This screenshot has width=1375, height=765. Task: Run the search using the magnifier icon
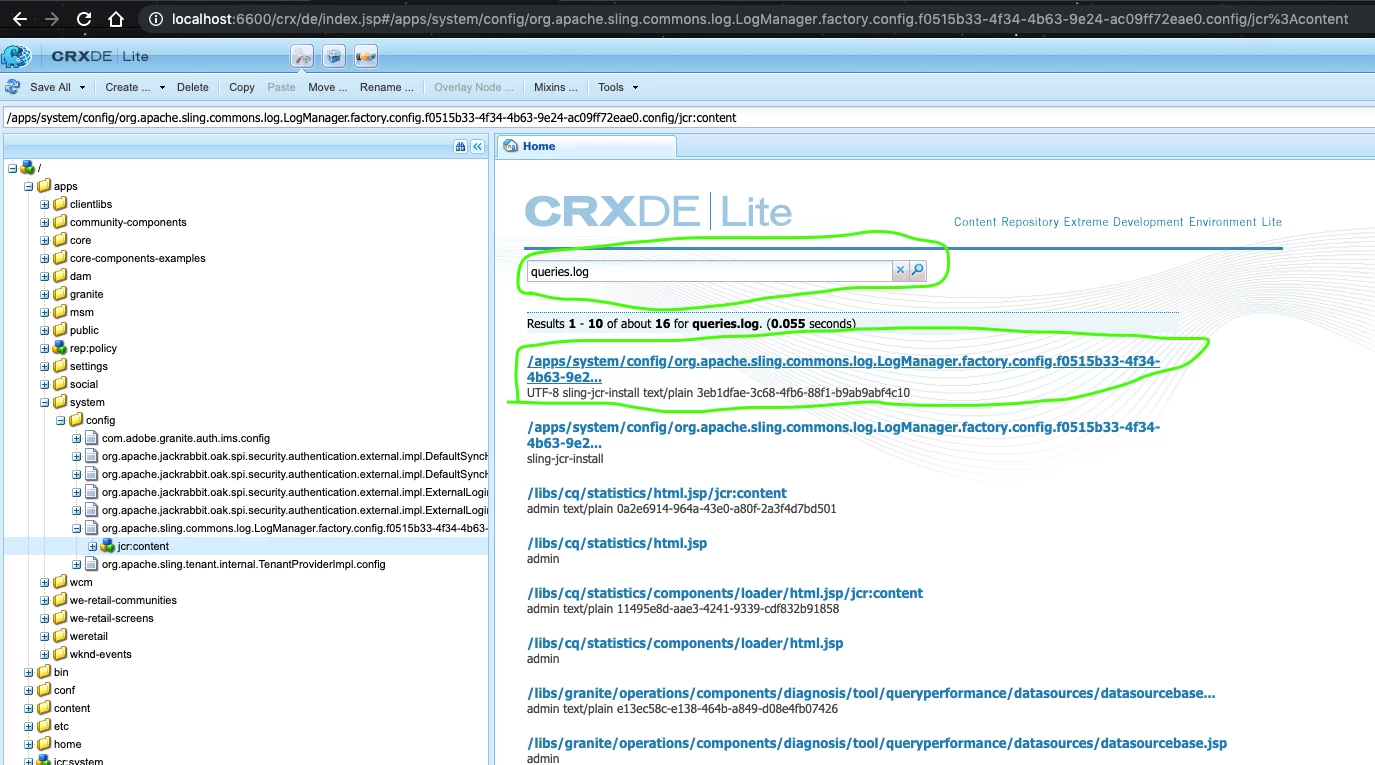pos(918,271)
